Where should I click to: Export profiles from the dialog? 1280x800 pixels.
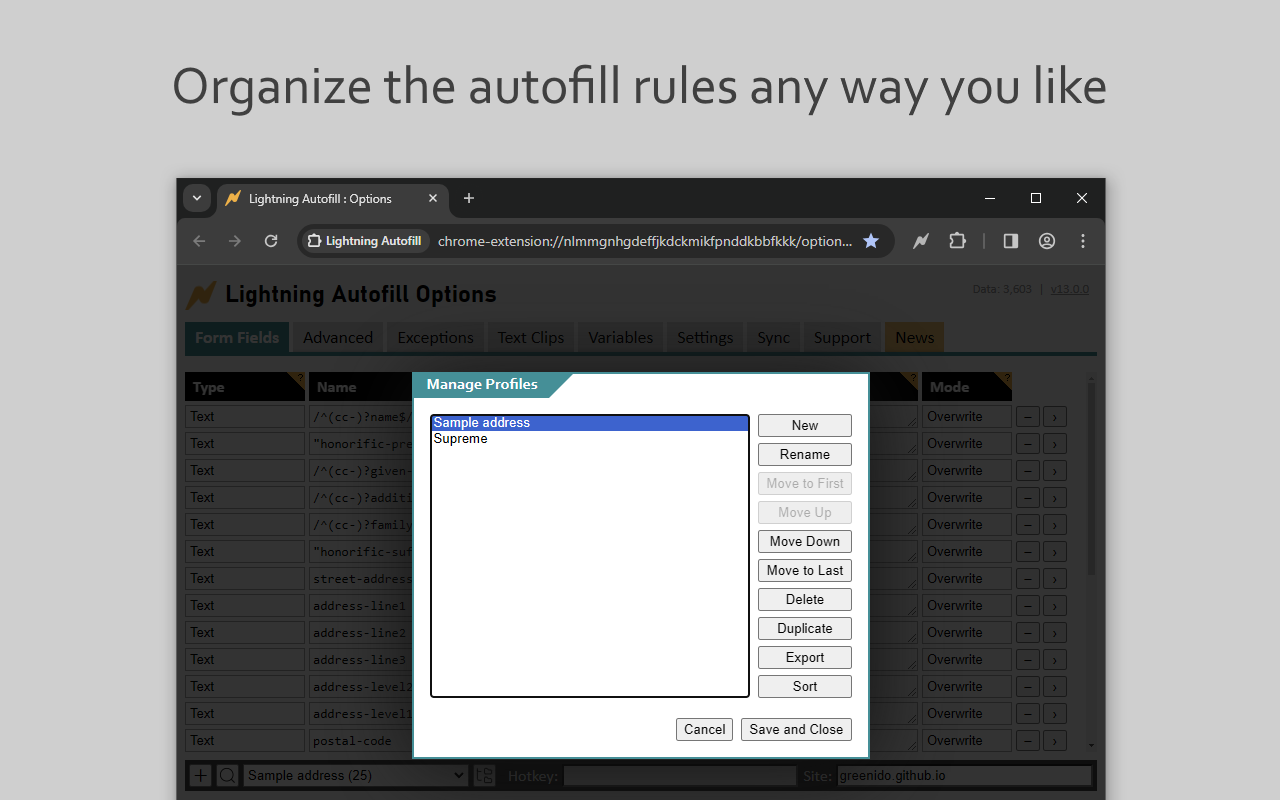pos(804,657)
